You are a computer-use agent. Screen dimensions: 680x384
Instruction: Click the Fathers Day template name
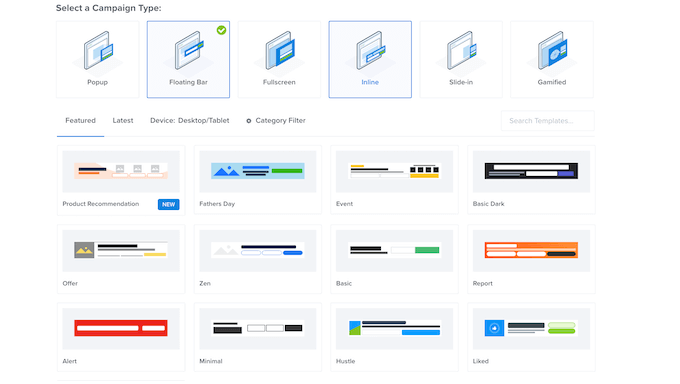coord(217,204)
